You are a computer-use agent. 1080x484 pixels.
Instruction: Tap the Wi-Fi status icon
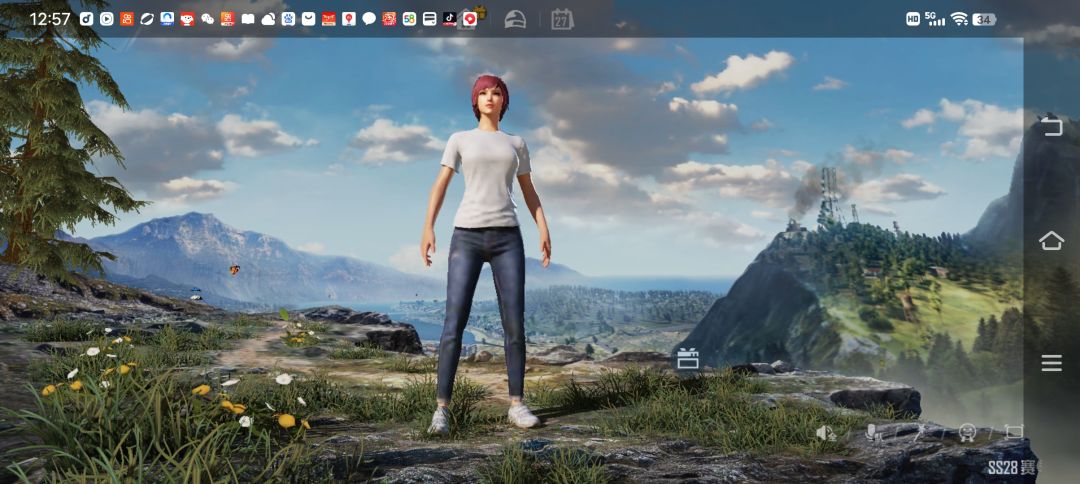tap(959, 19)
